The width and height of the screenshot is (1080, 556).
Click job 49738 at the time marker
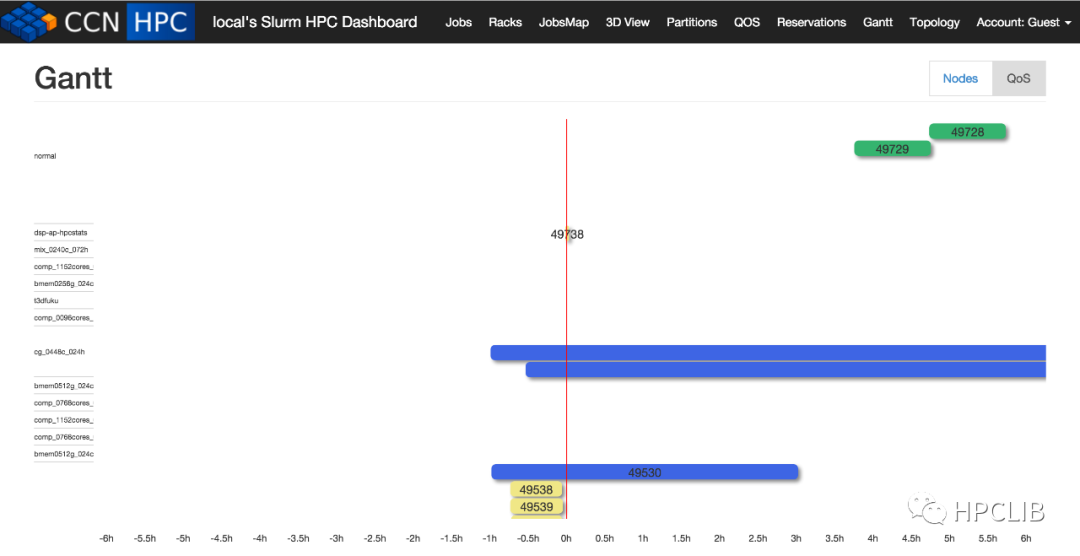tap(567, 234)
